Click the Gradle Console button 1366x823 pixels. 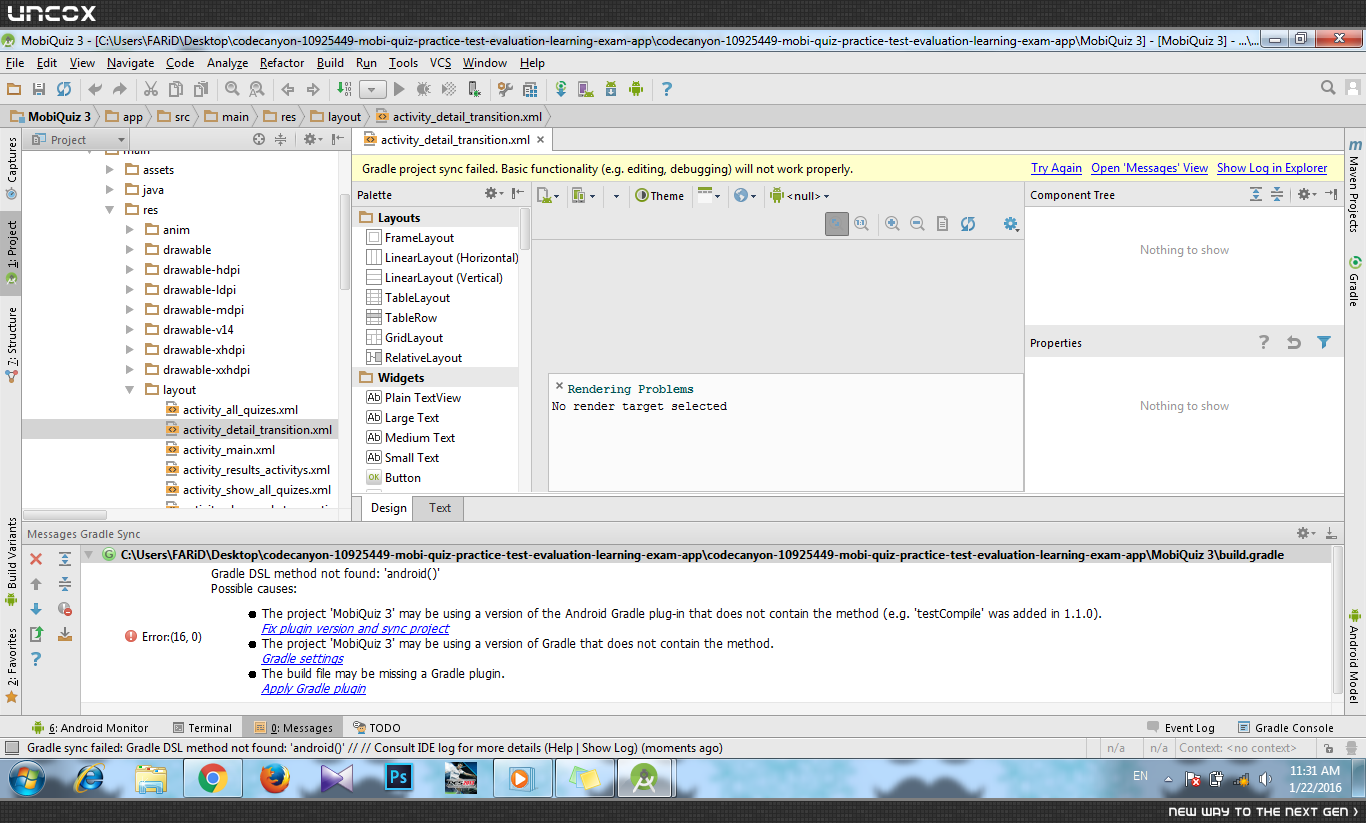tap(1286, 728)
